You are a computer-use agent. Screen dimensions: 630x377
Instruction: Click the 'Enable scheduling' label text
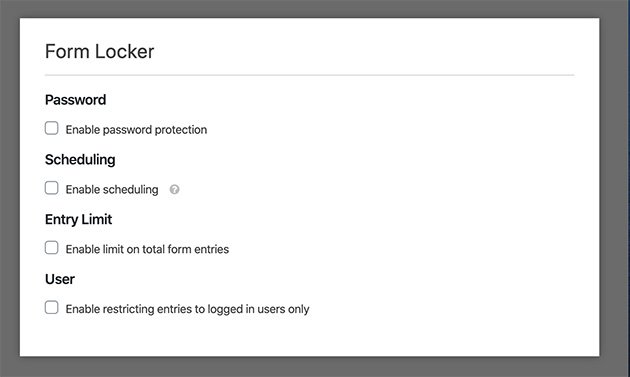[112, 189]
